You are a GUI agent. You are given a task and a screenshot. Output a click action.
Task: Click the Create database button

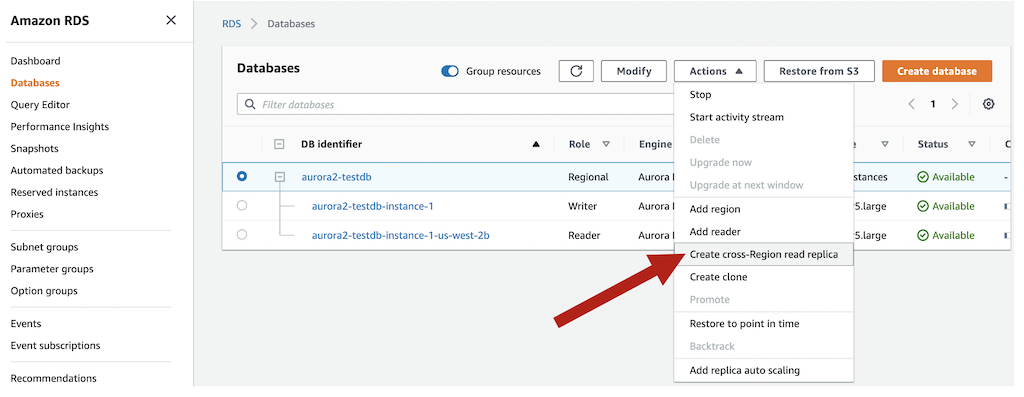937,71
